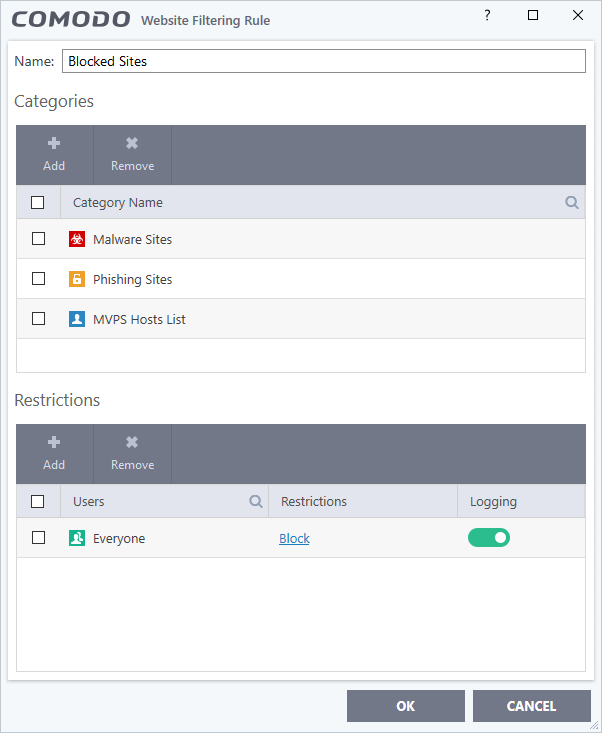Click the search icon in Users column header
602x733 pixels.
(x=256, y=501)
